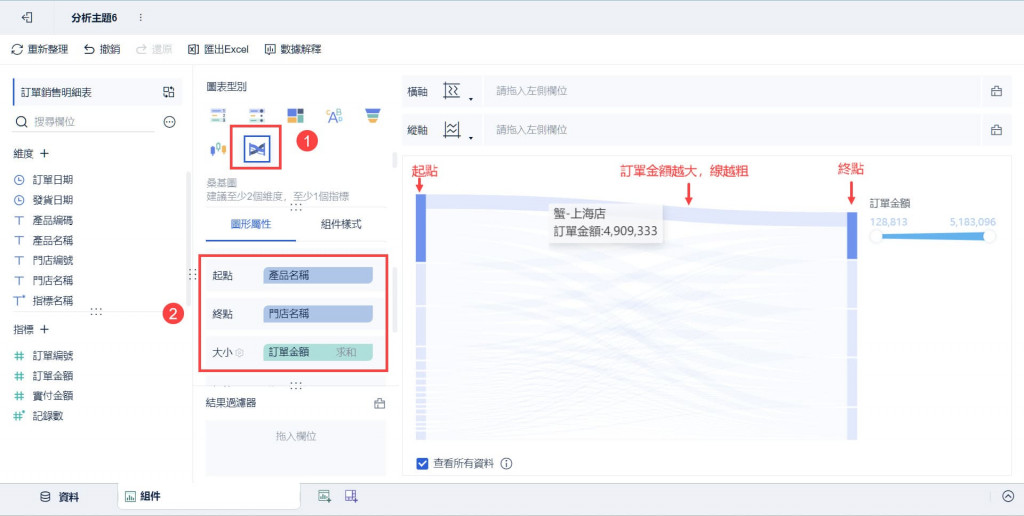
Task: Add an indicator with the plus beside 指標
Action: [44, 329]
